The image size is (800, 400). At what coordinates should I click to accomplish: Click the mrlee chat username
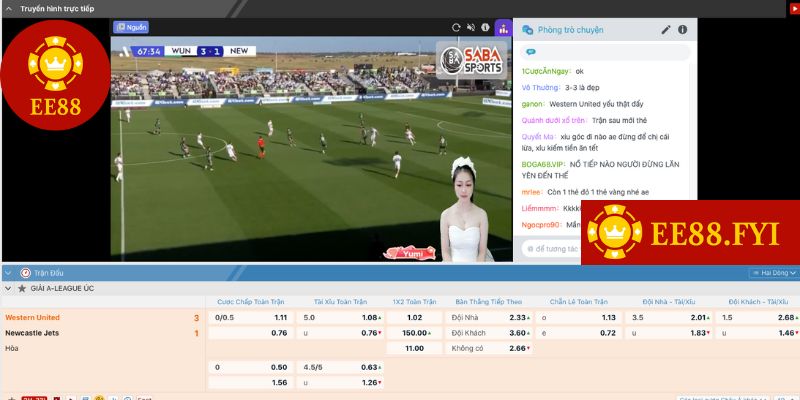point(532,192)
